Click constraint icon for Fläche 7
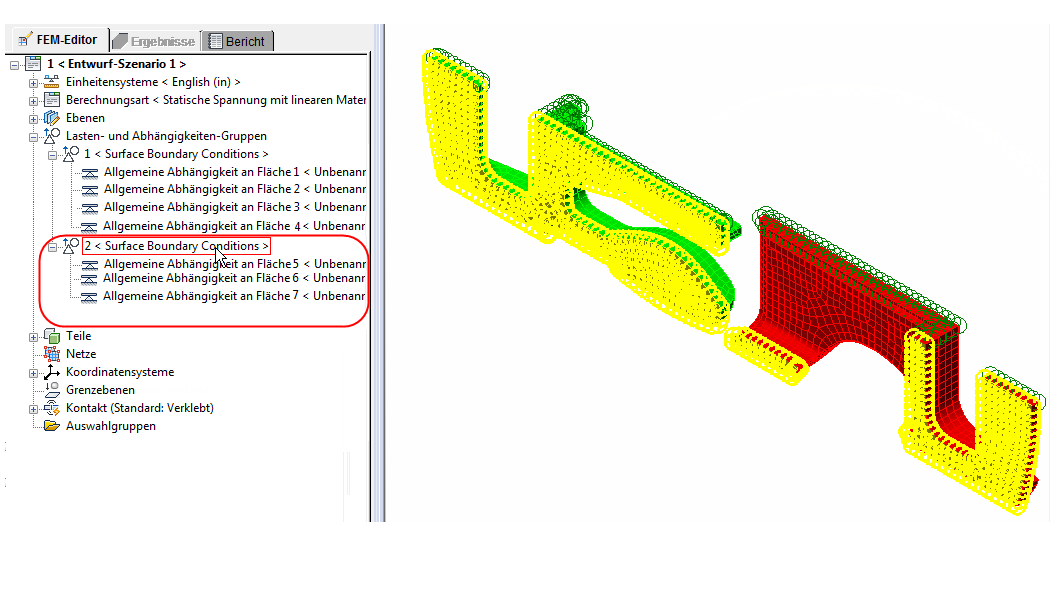1050x602 pixels. (x=89, y=297)
